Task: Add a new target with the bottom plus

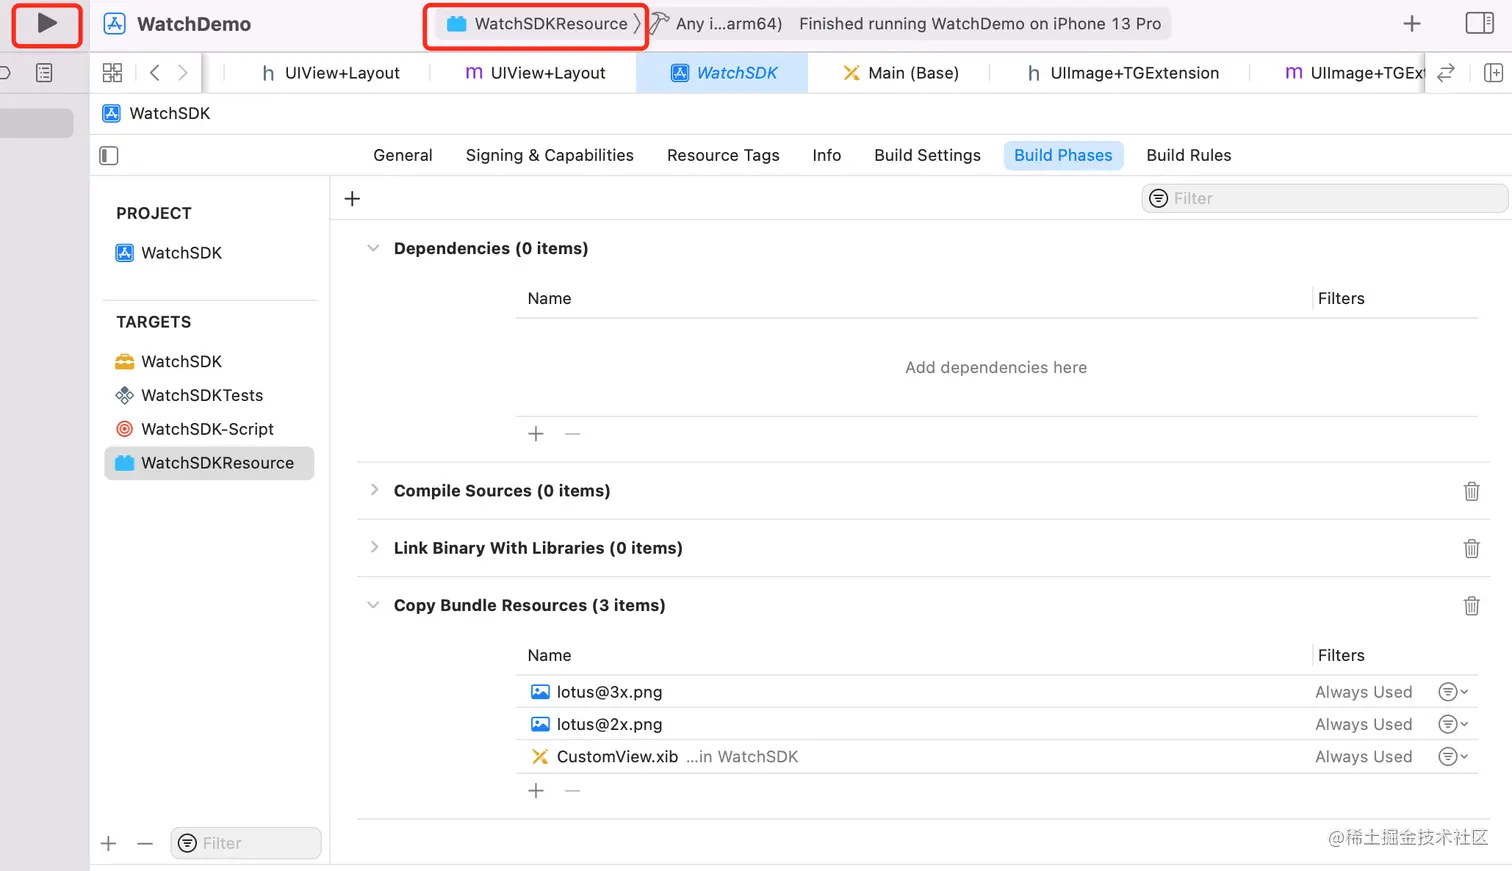Action: 109,844
